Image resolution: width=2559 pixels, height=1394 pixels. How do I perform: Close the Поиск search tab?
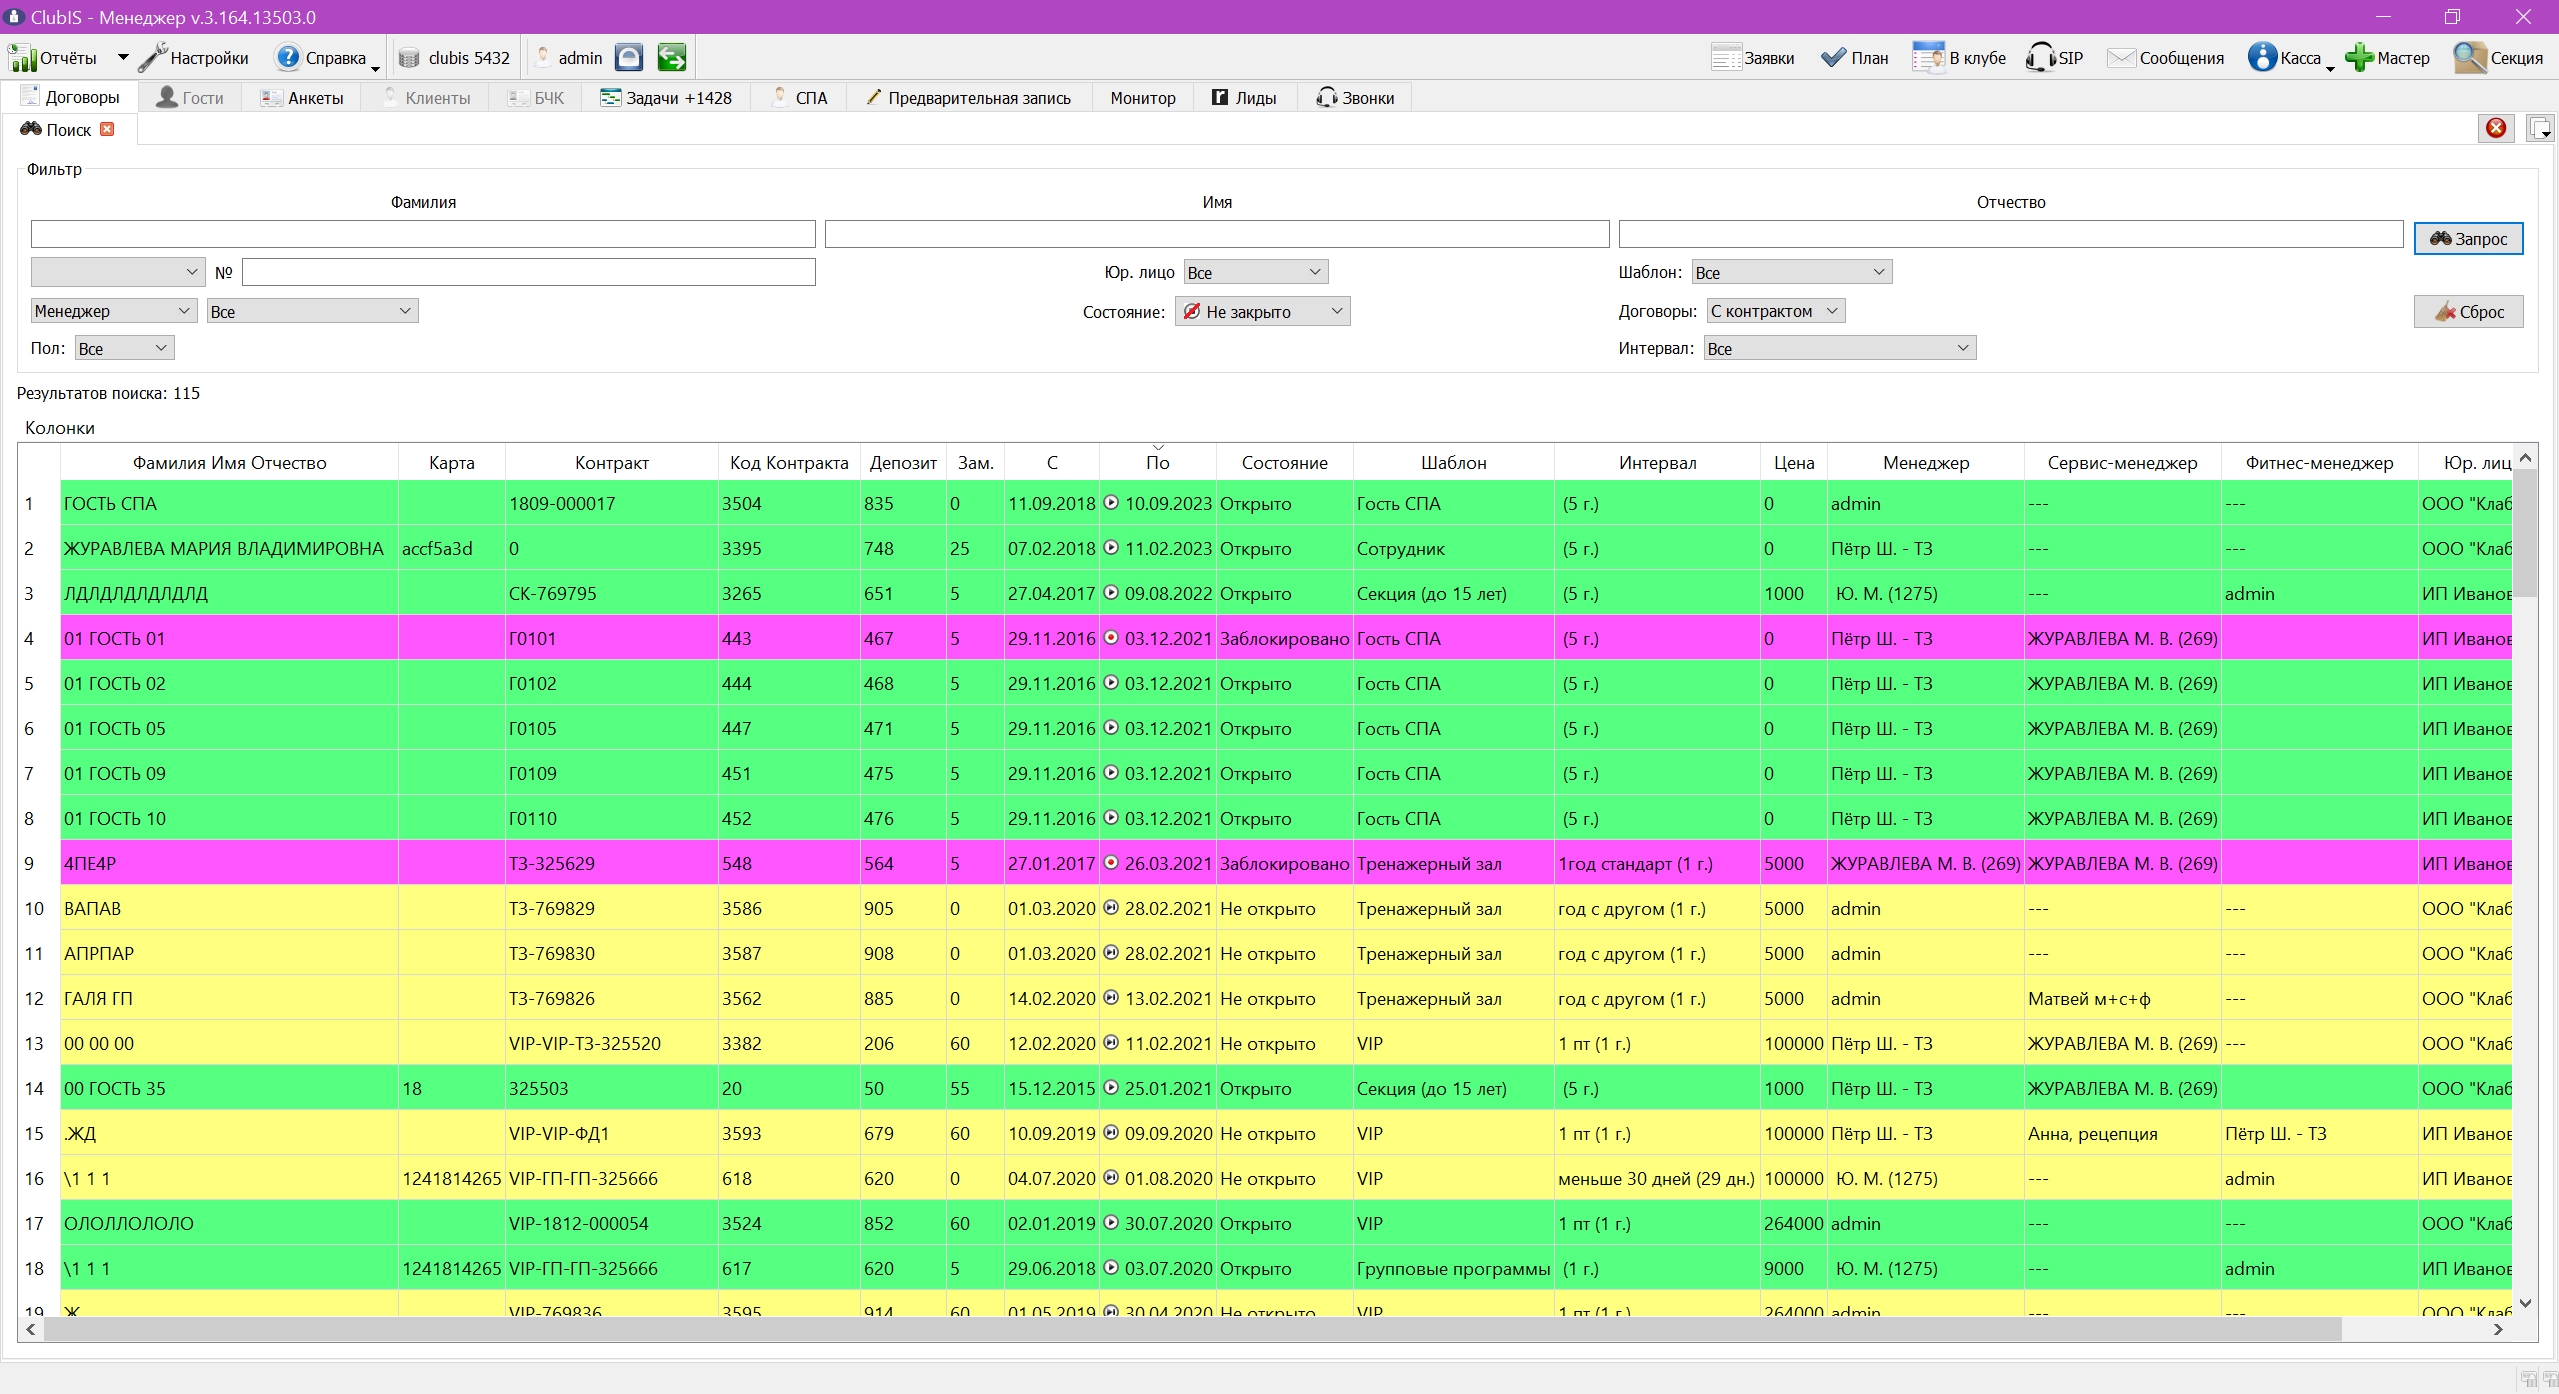107,129
